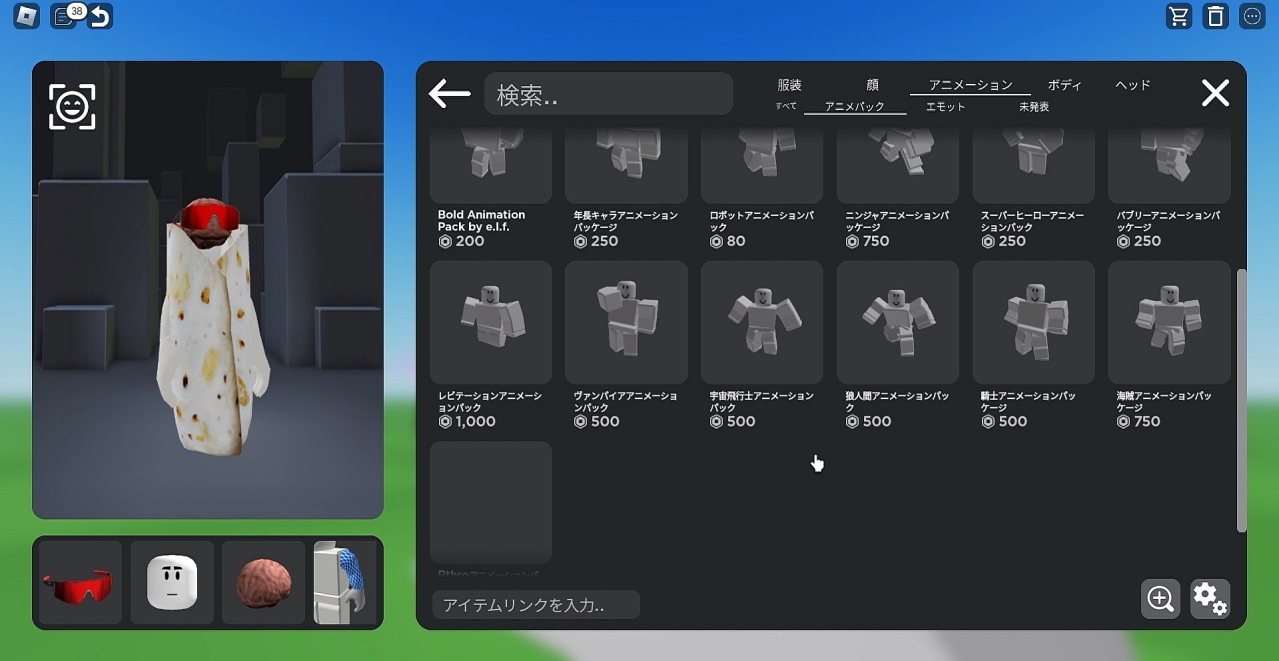Viewport: 1279px width, 661px height.
Task: Click the 750 price of ニンジャ pack
Action: point(867,241)
